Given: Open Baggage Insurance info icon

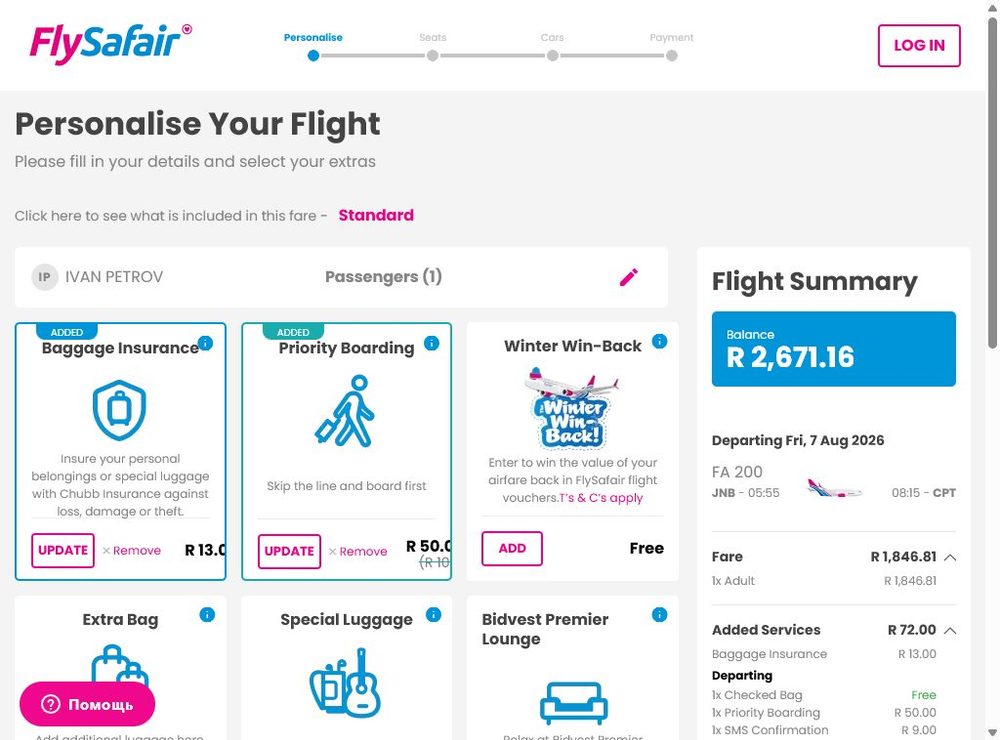Looking at the screenshot, I should 205,343.
